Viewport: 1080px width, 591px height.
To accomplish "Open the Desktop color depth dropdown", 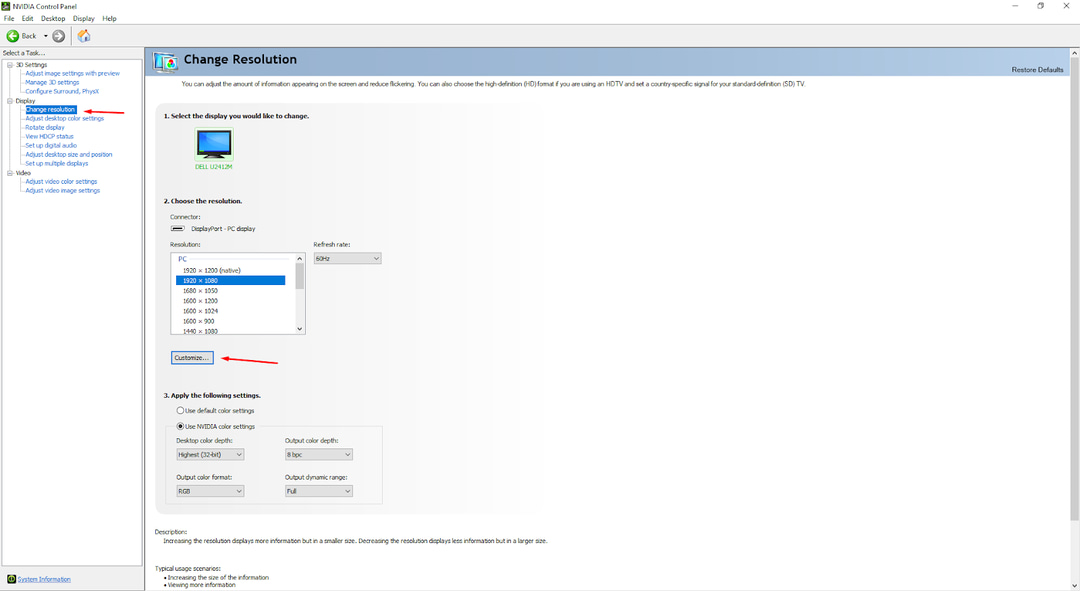I will point(209,454).
